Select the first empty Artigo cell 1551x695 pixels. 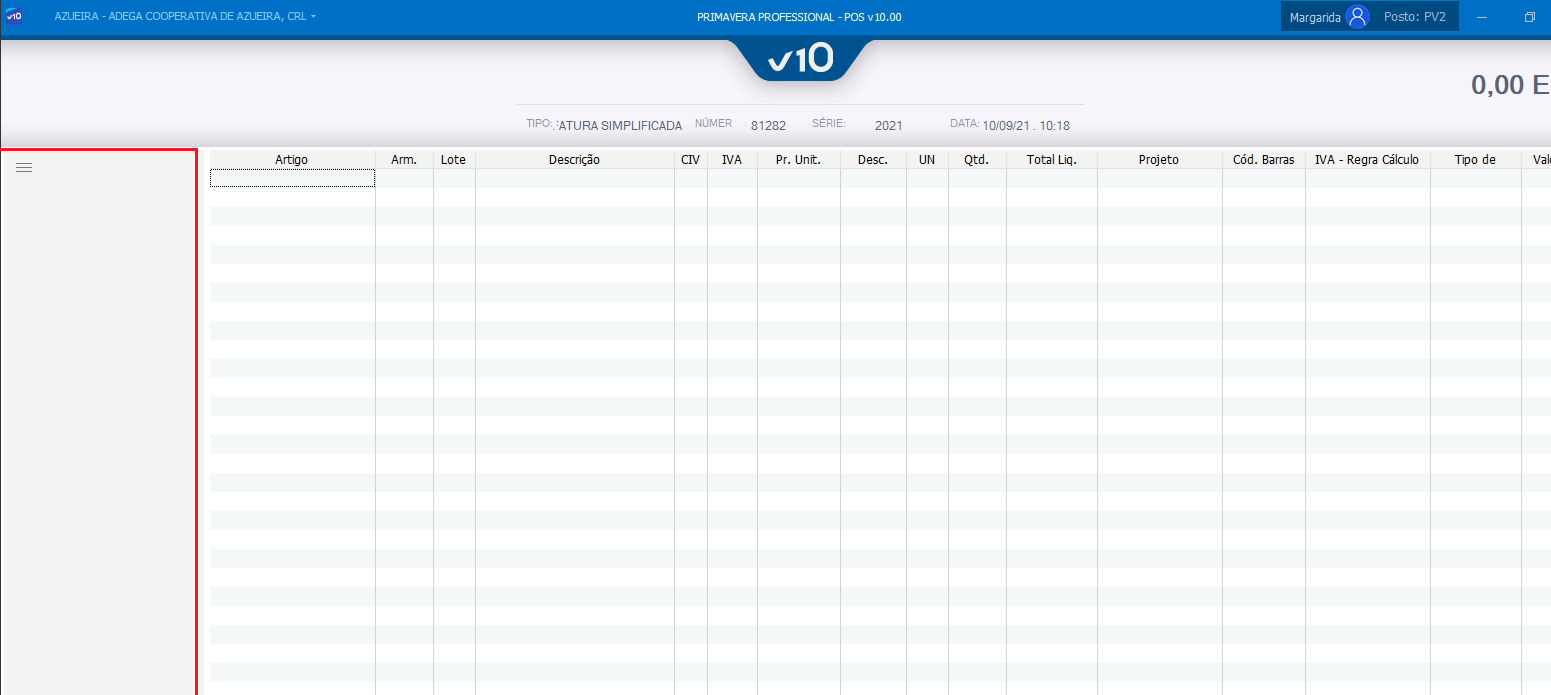point(292,178)
